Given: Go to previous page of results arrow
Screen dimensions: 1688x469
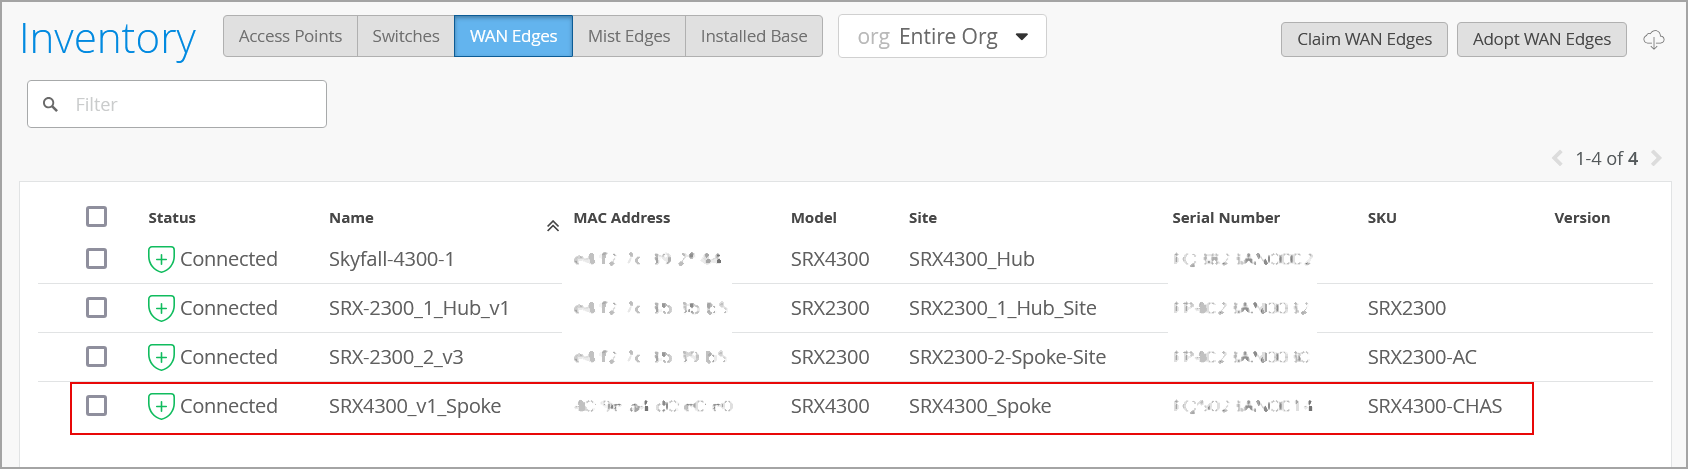Looking at the screenshot, I should (x=1557, y=158).
